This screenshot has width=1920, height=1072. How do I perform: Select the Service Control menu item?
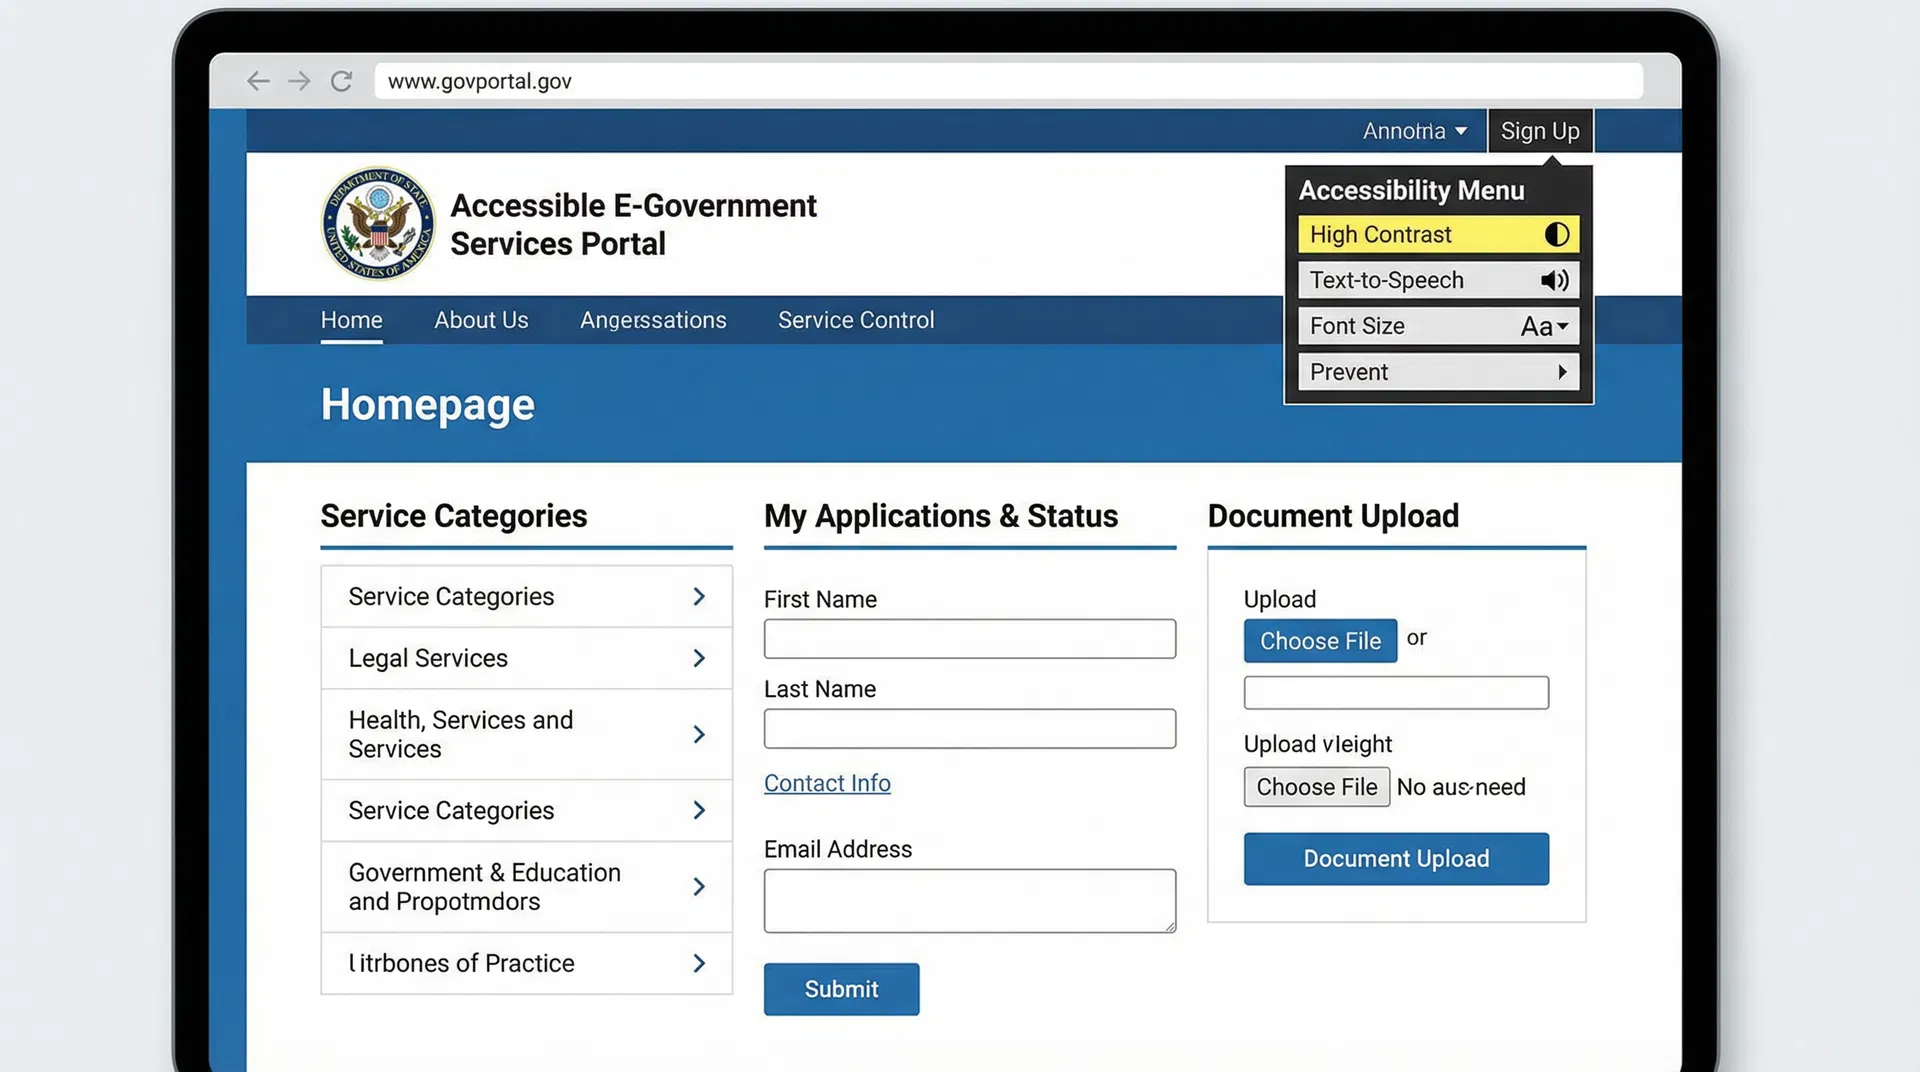[856, 320]
